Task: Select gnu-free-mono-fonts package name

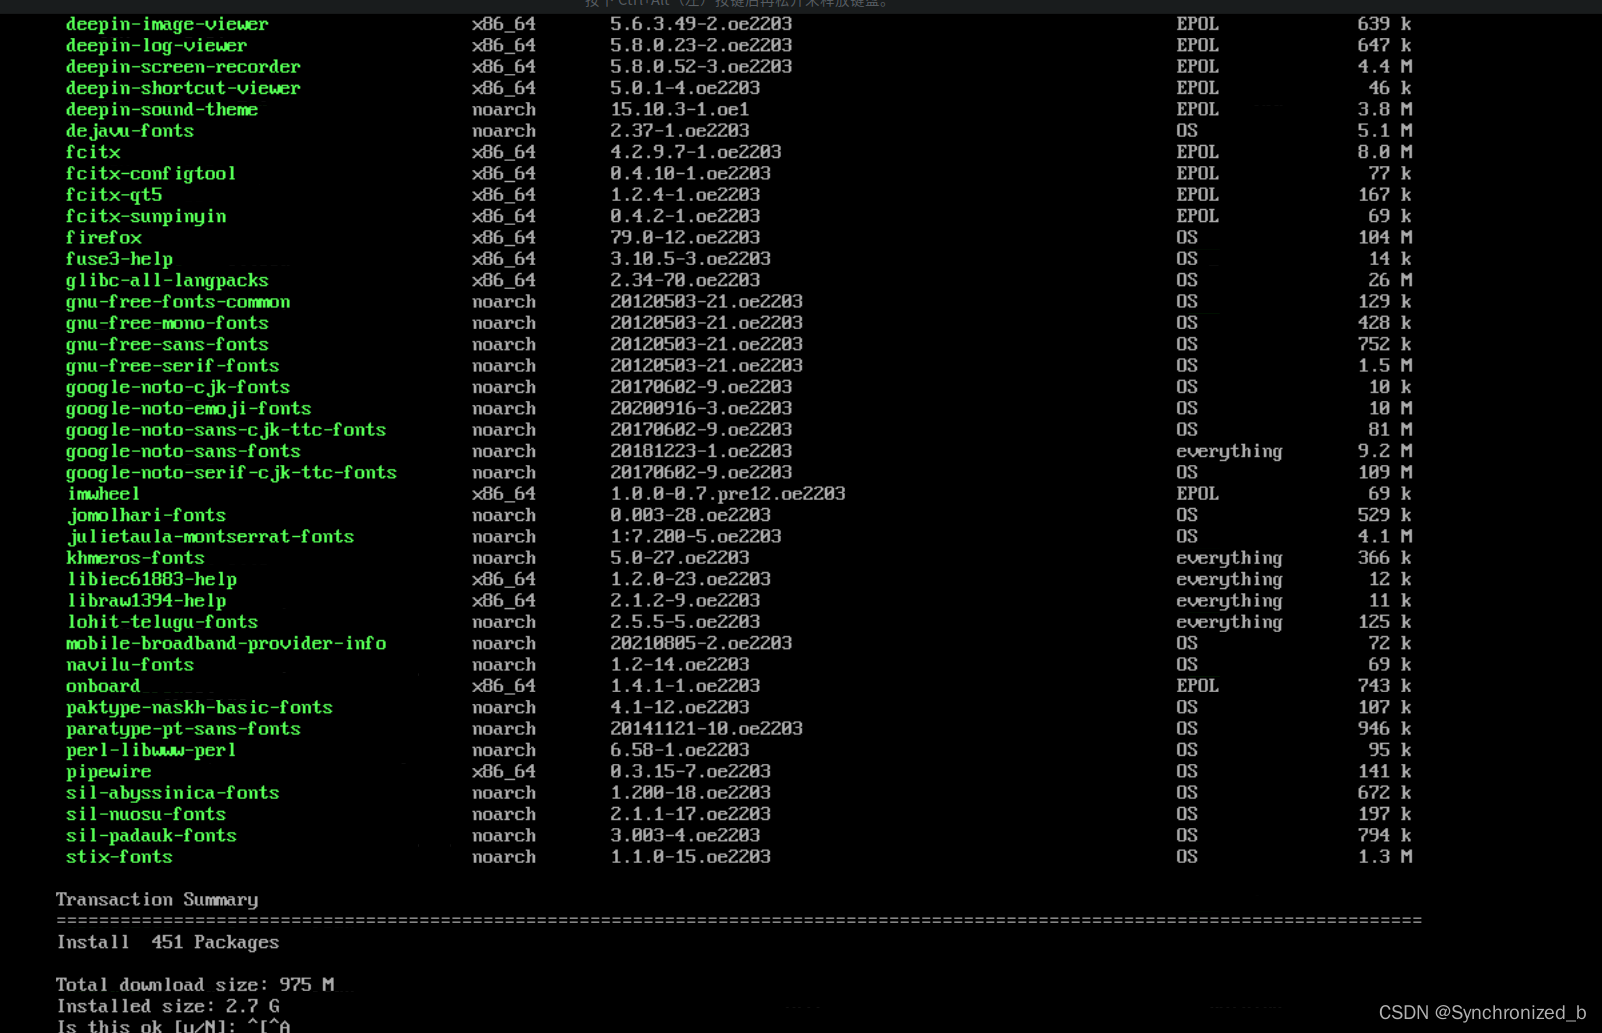Action: 167,323
